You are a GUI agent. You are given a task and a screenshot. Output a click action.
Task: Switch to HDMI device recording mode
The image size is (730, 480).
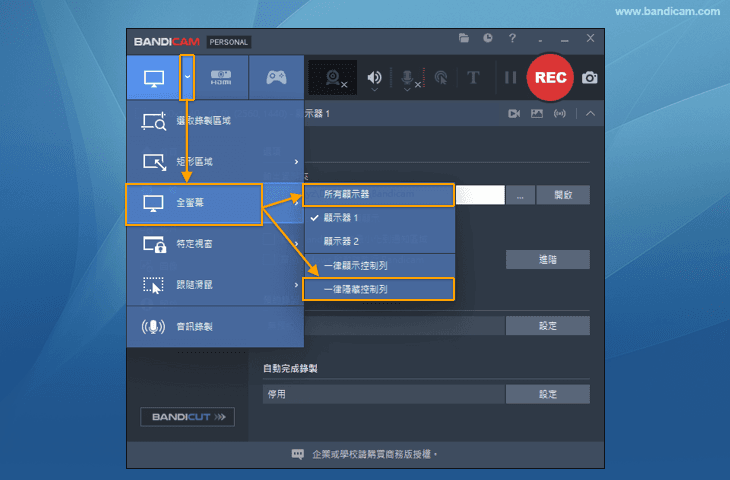pyautogui.click(x=221, y=77)
